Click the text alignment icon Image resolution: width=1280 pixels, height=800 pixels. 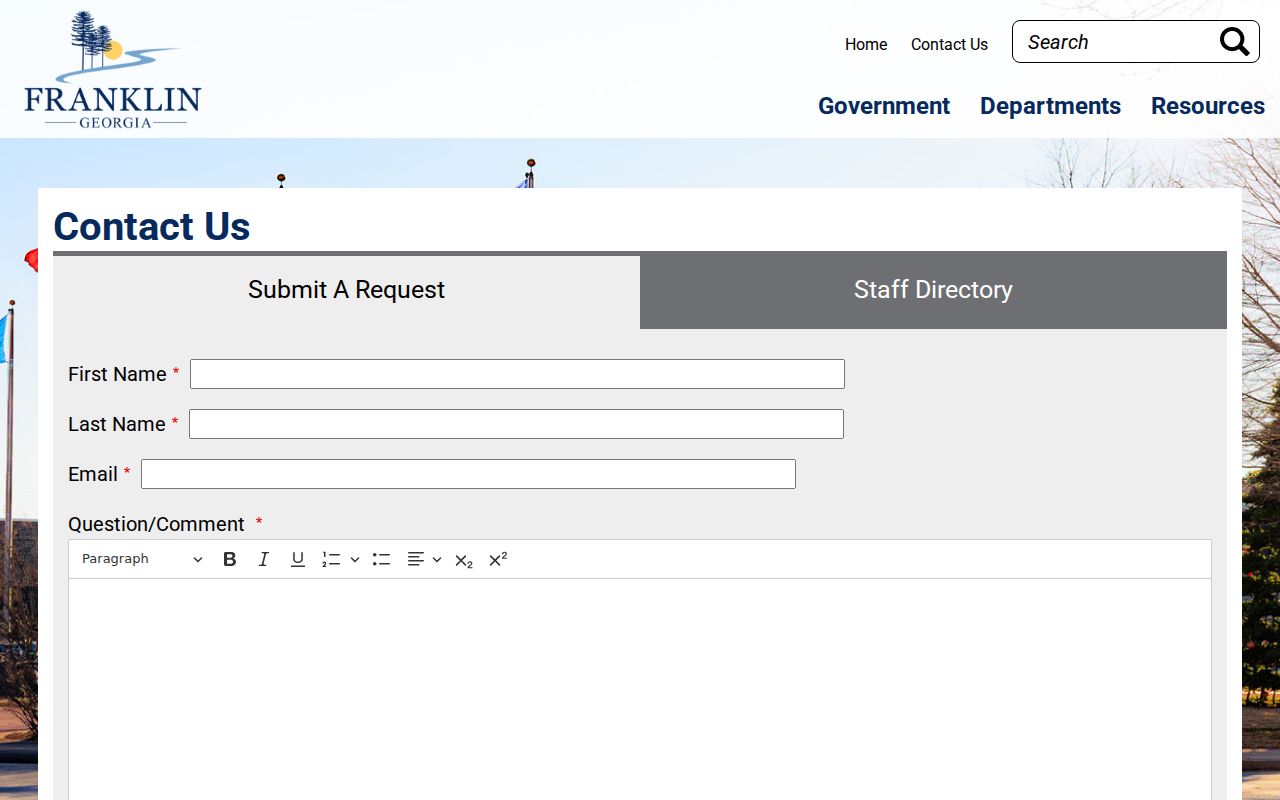[416, 559]
